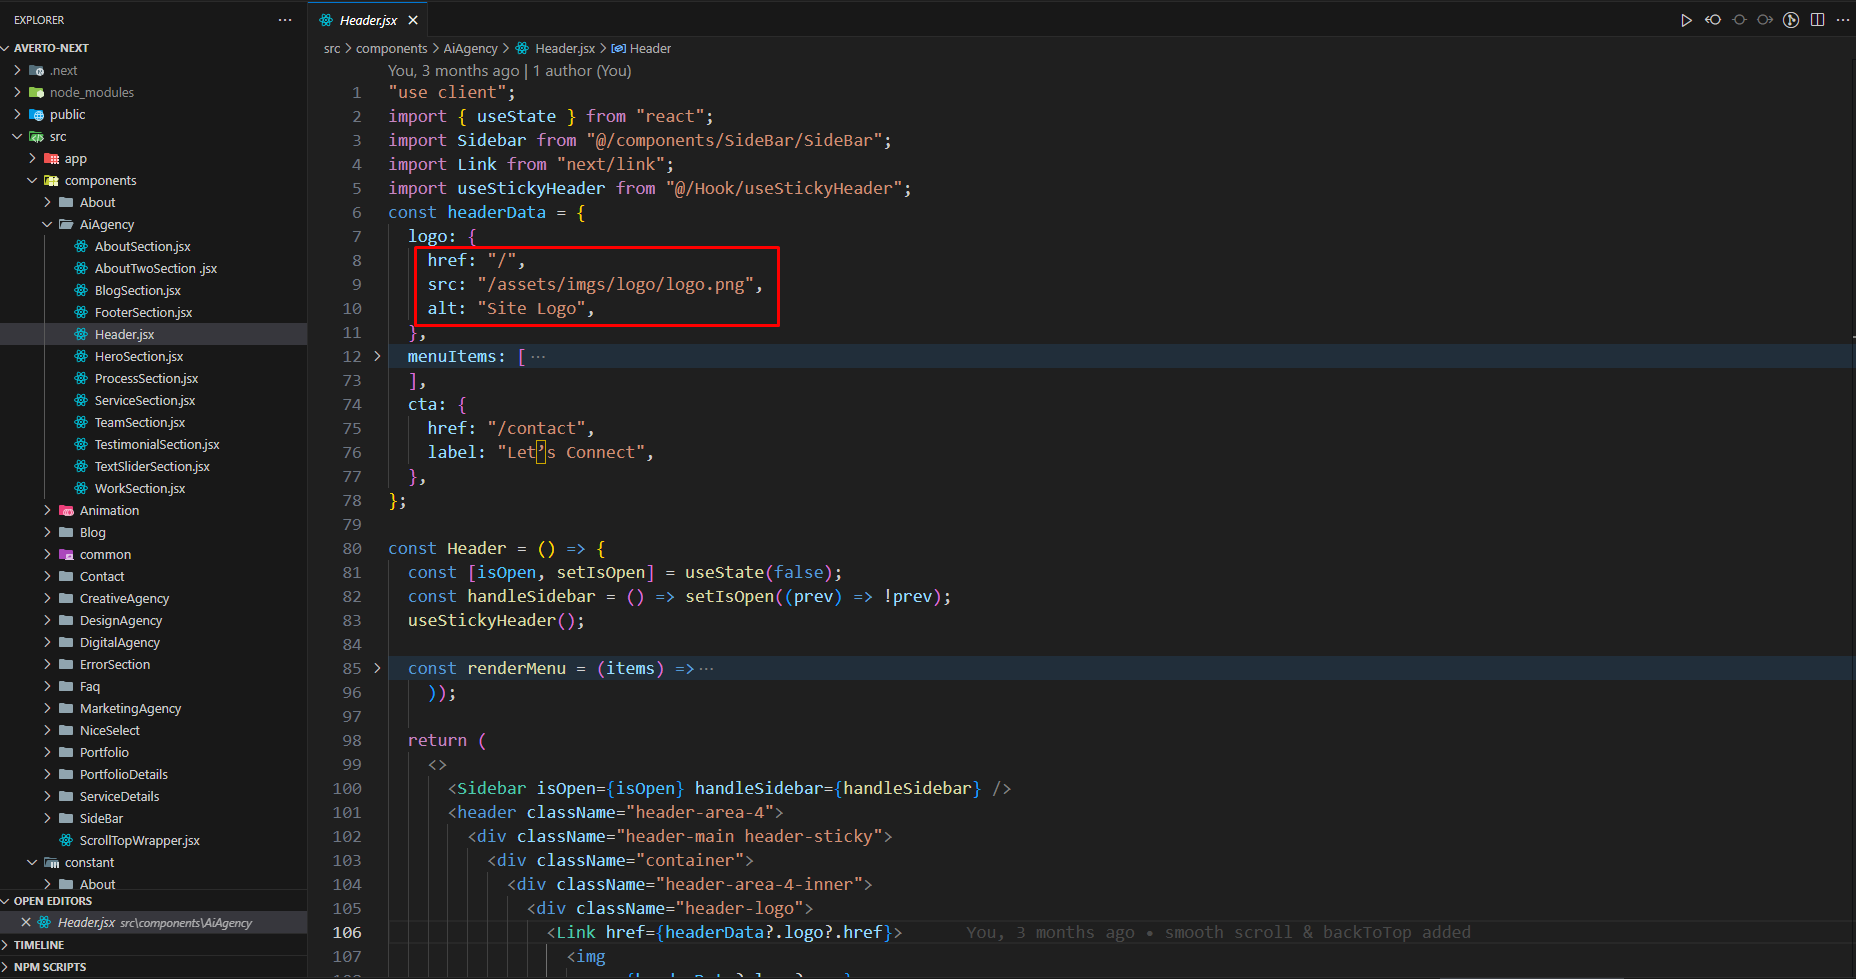Open TeamSection.jsx file
Screen dimensions: 1856x979
(139, 422)
